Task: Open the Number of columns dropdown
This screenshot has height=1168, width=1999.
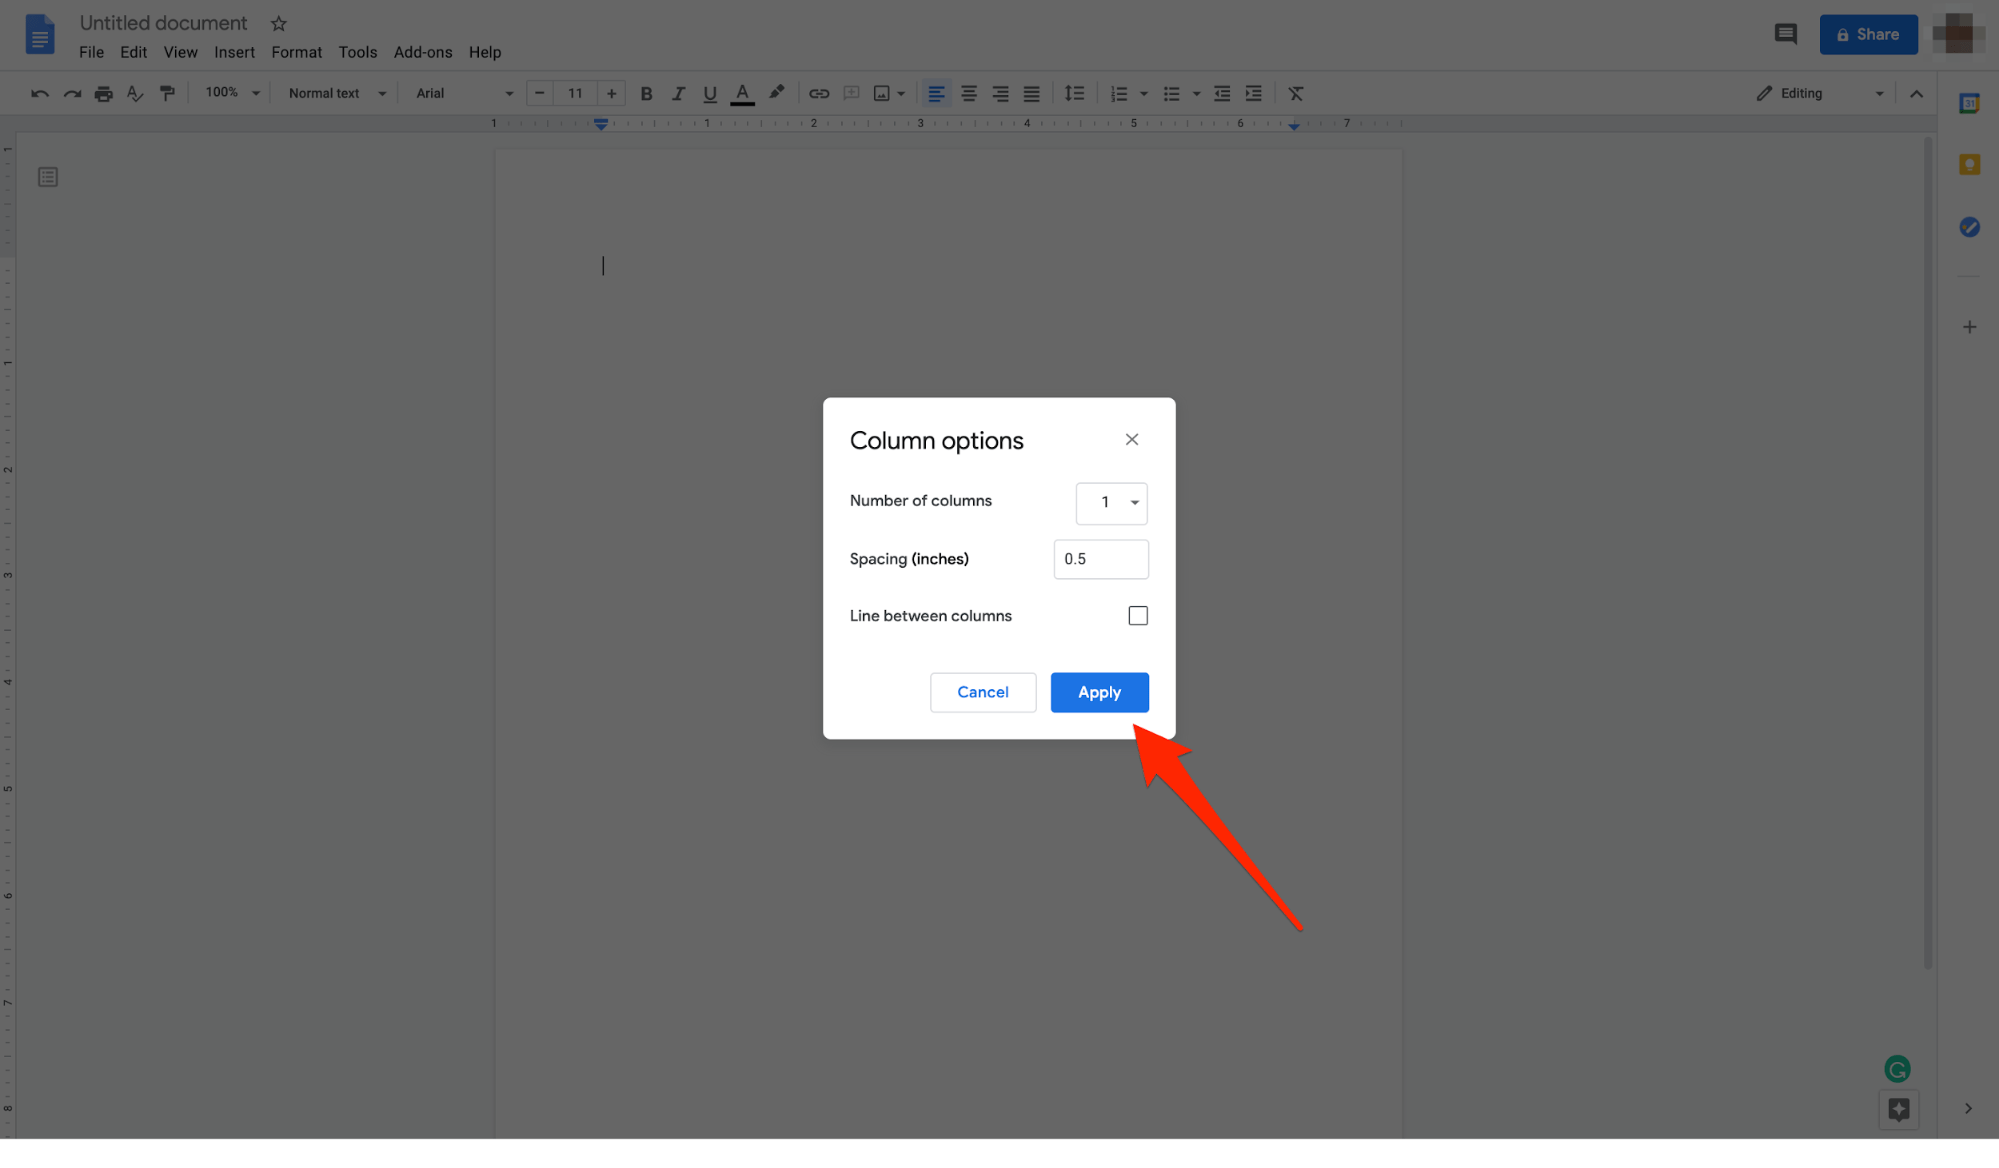Action: click(1111, 503)
